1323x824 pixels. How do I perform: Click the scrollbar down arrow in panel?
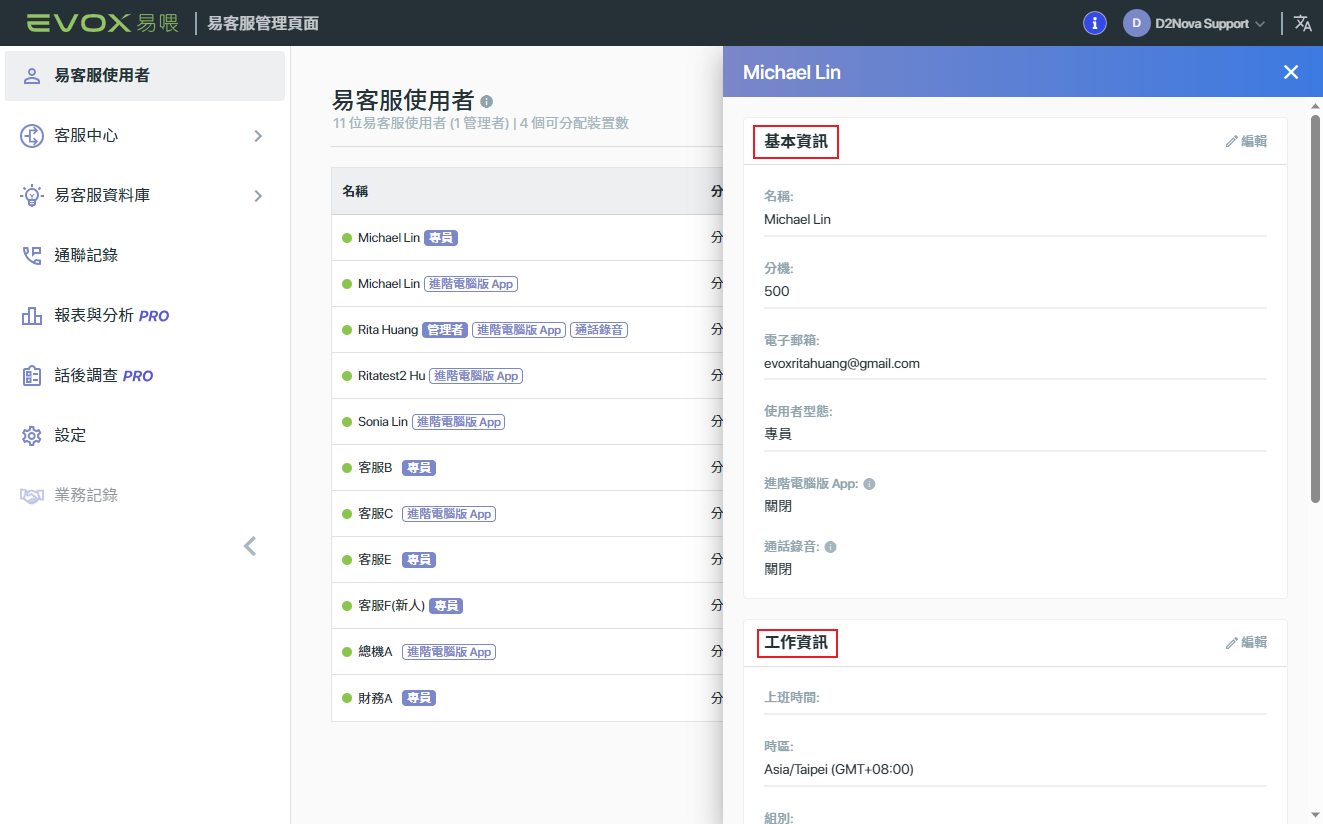click(x=1315, y=814)
